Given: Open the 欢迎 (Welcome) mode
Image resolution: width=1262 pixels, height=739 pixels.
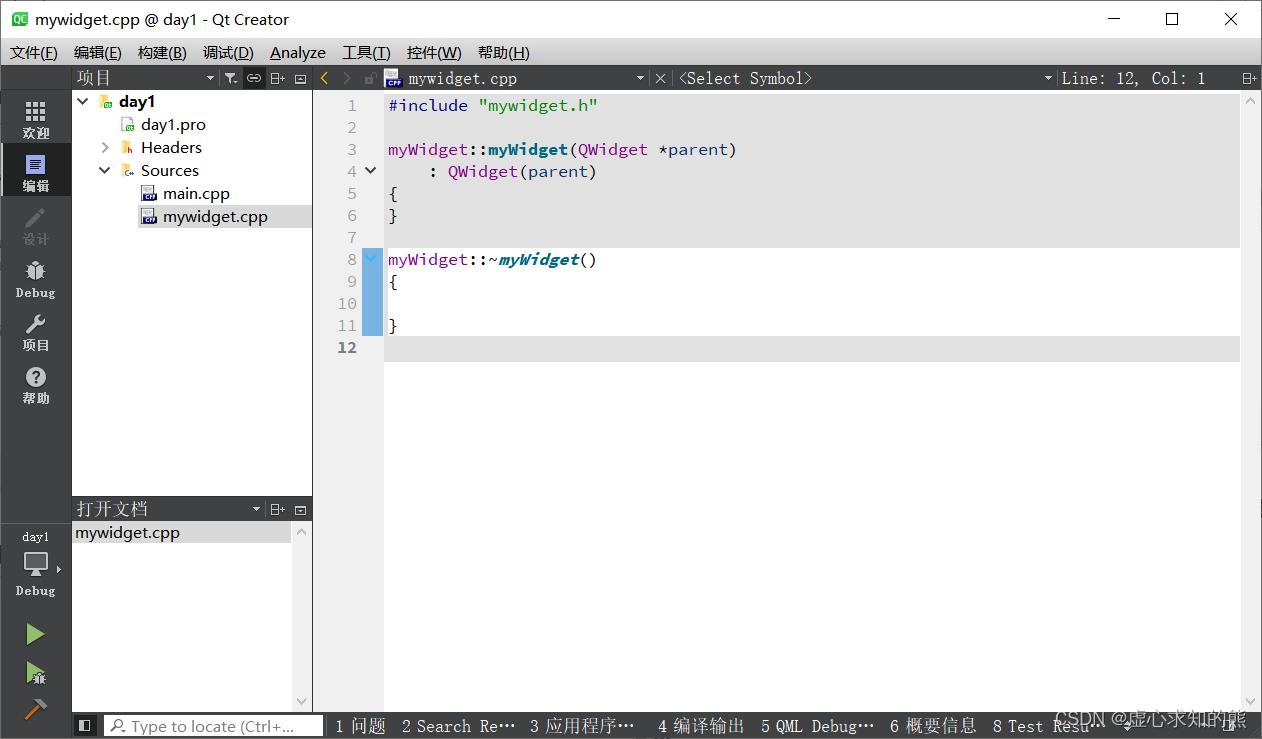Looking at the screenshot, I should [35, 120].
